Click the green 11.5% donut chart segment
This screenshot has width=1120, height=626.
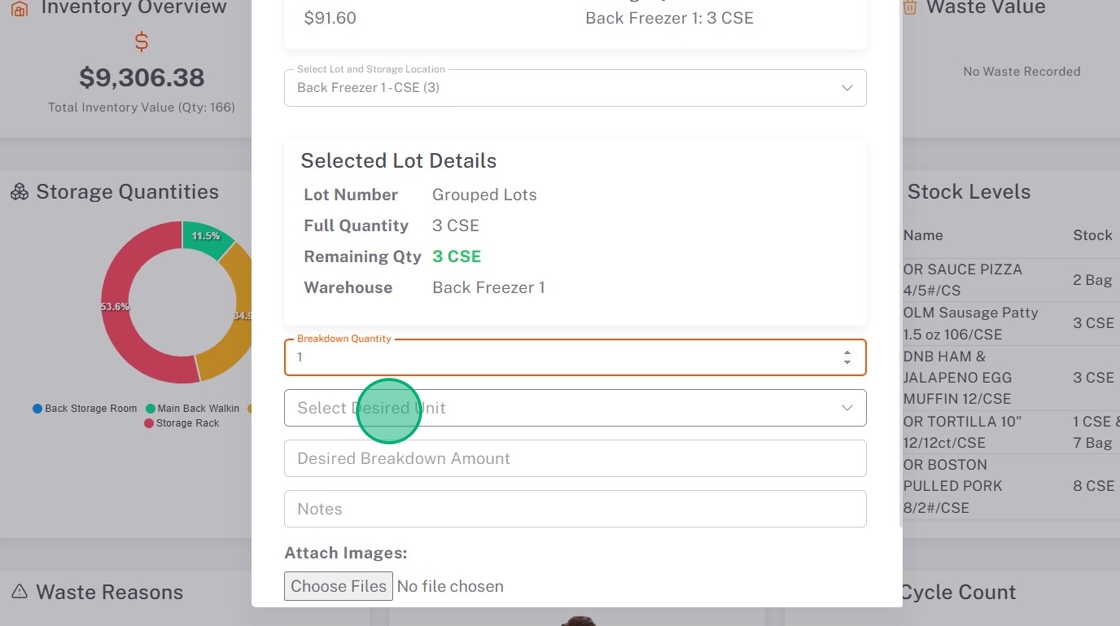click(206, 237)
